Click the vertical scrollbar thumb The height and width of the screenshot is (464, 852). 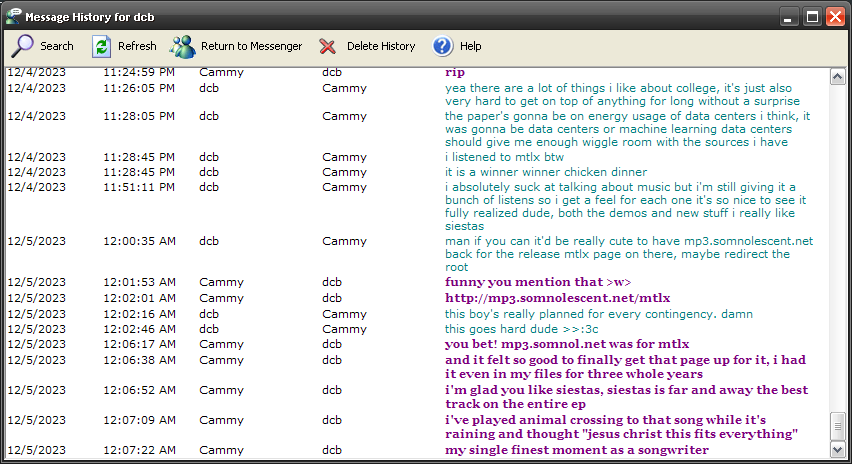click(x=838, y=427)
